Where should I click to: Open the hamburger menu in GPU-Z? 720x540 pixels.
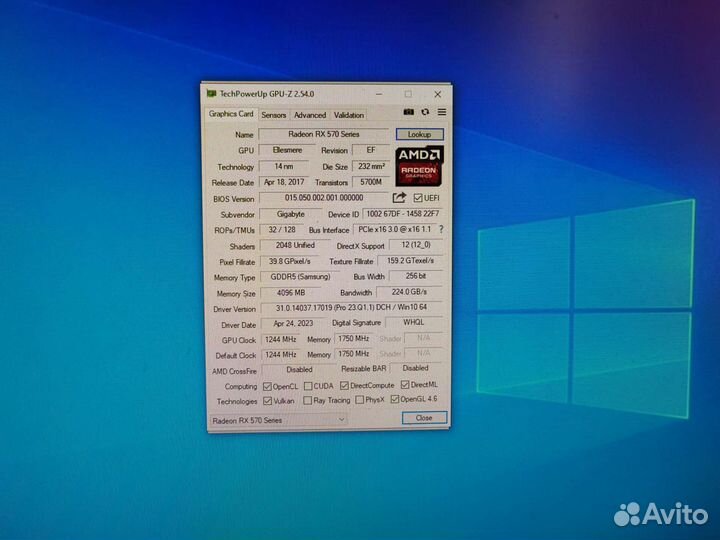[x=442, y=112]
